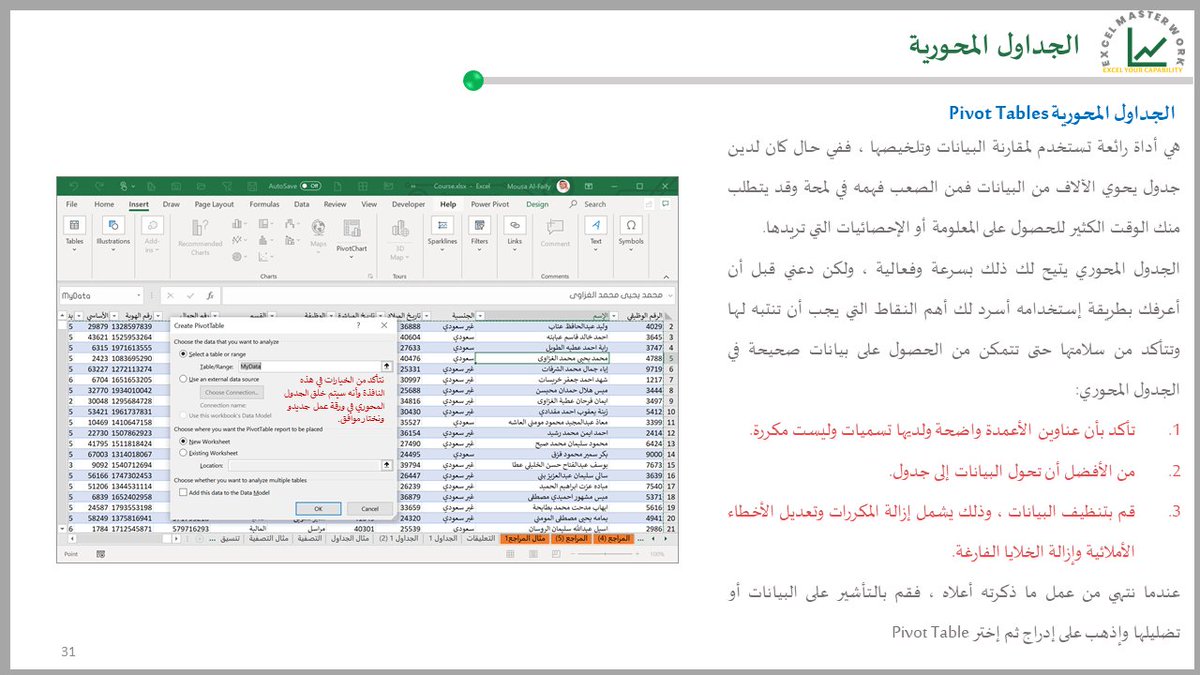Open the File menu tab
This screenshot has width=1200, height=675.
tap(72, 204)
